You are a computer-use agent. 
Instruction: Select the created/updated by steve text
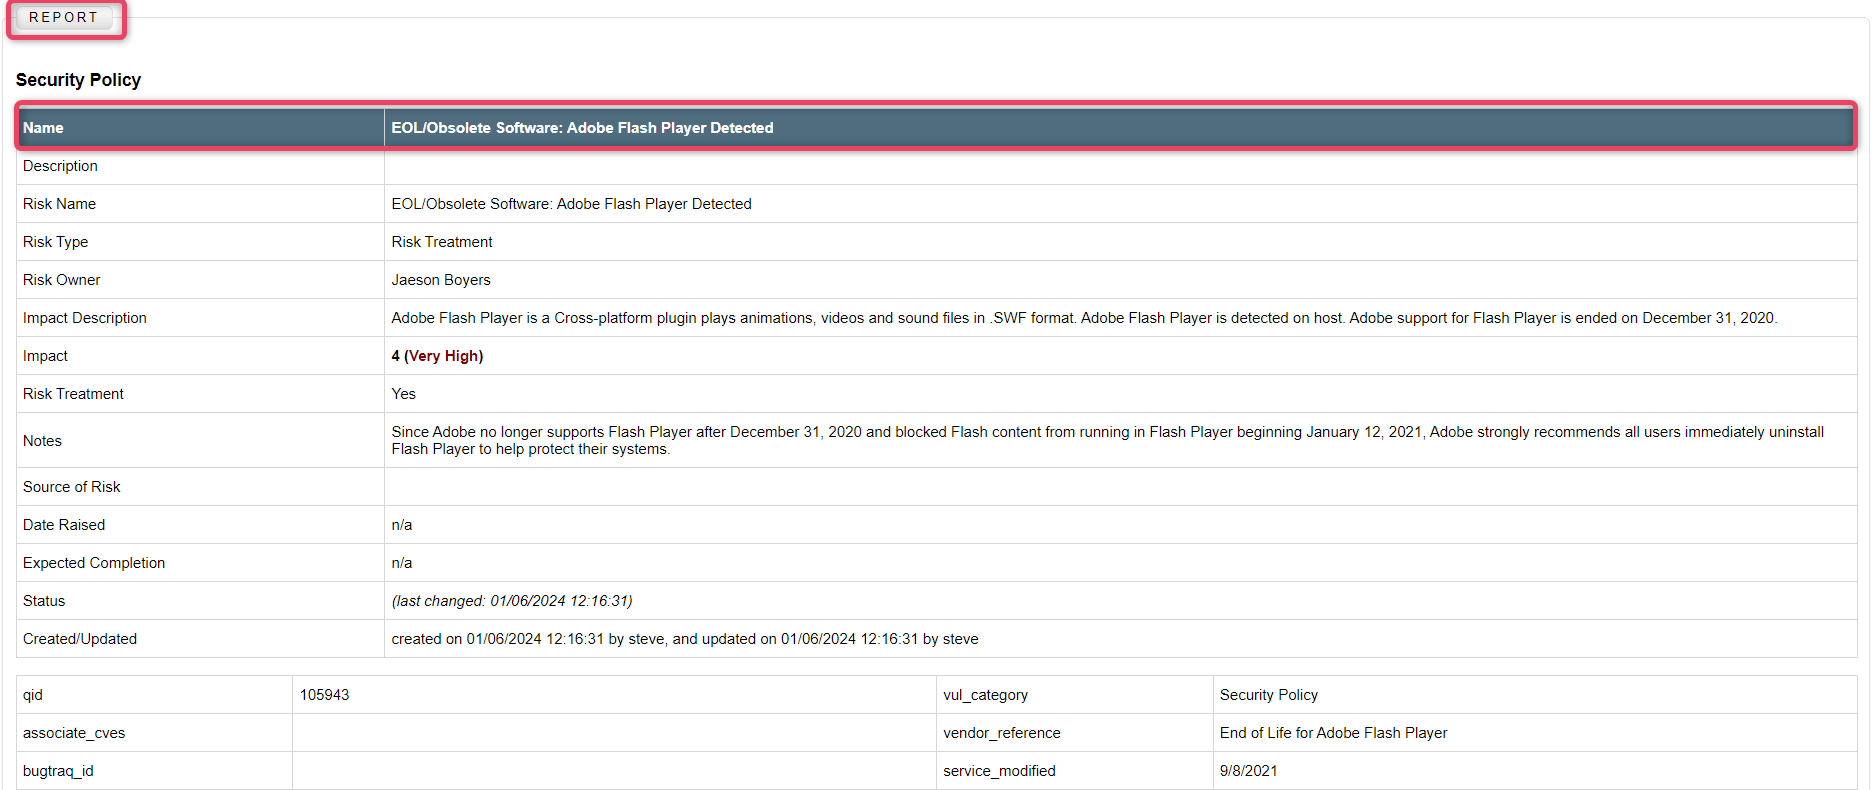pyautogui.click(x=685, y=639)
